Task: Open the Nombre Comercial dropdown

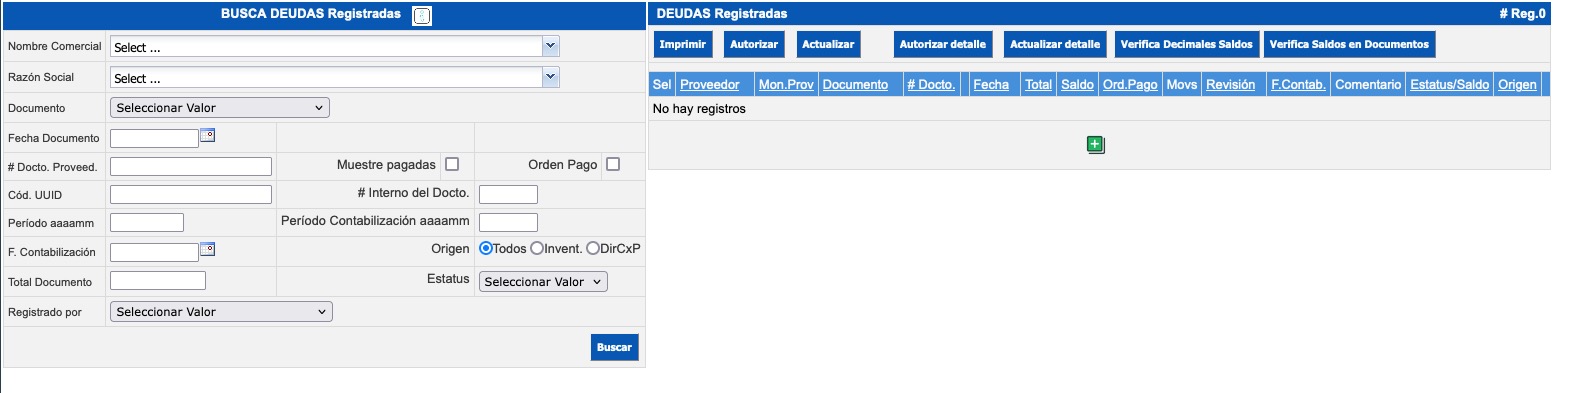Action: (x=334, y=47)
